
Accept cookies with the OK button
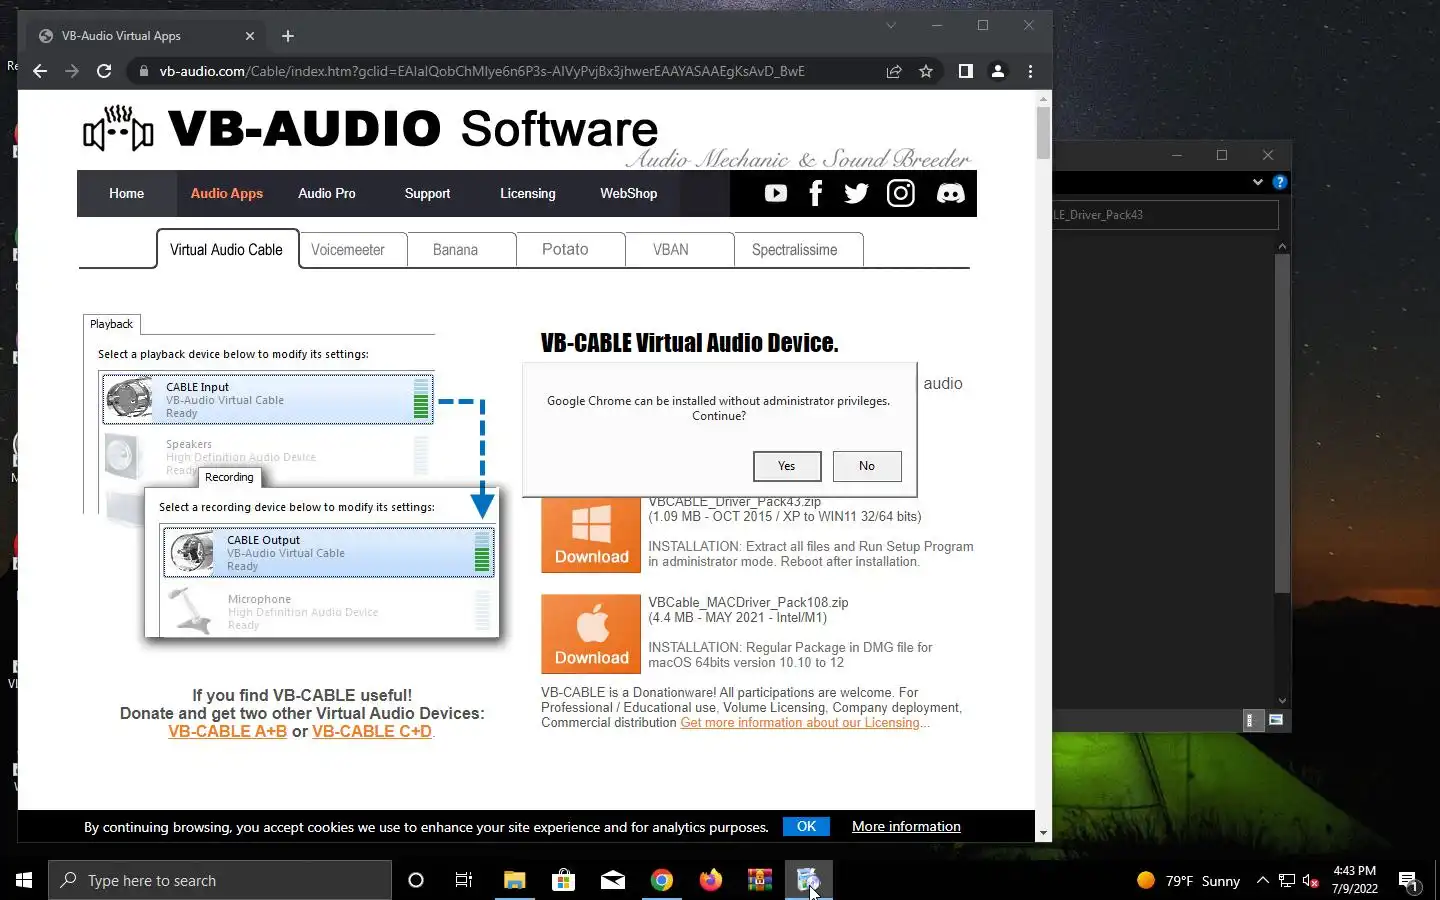coord(806,826)
